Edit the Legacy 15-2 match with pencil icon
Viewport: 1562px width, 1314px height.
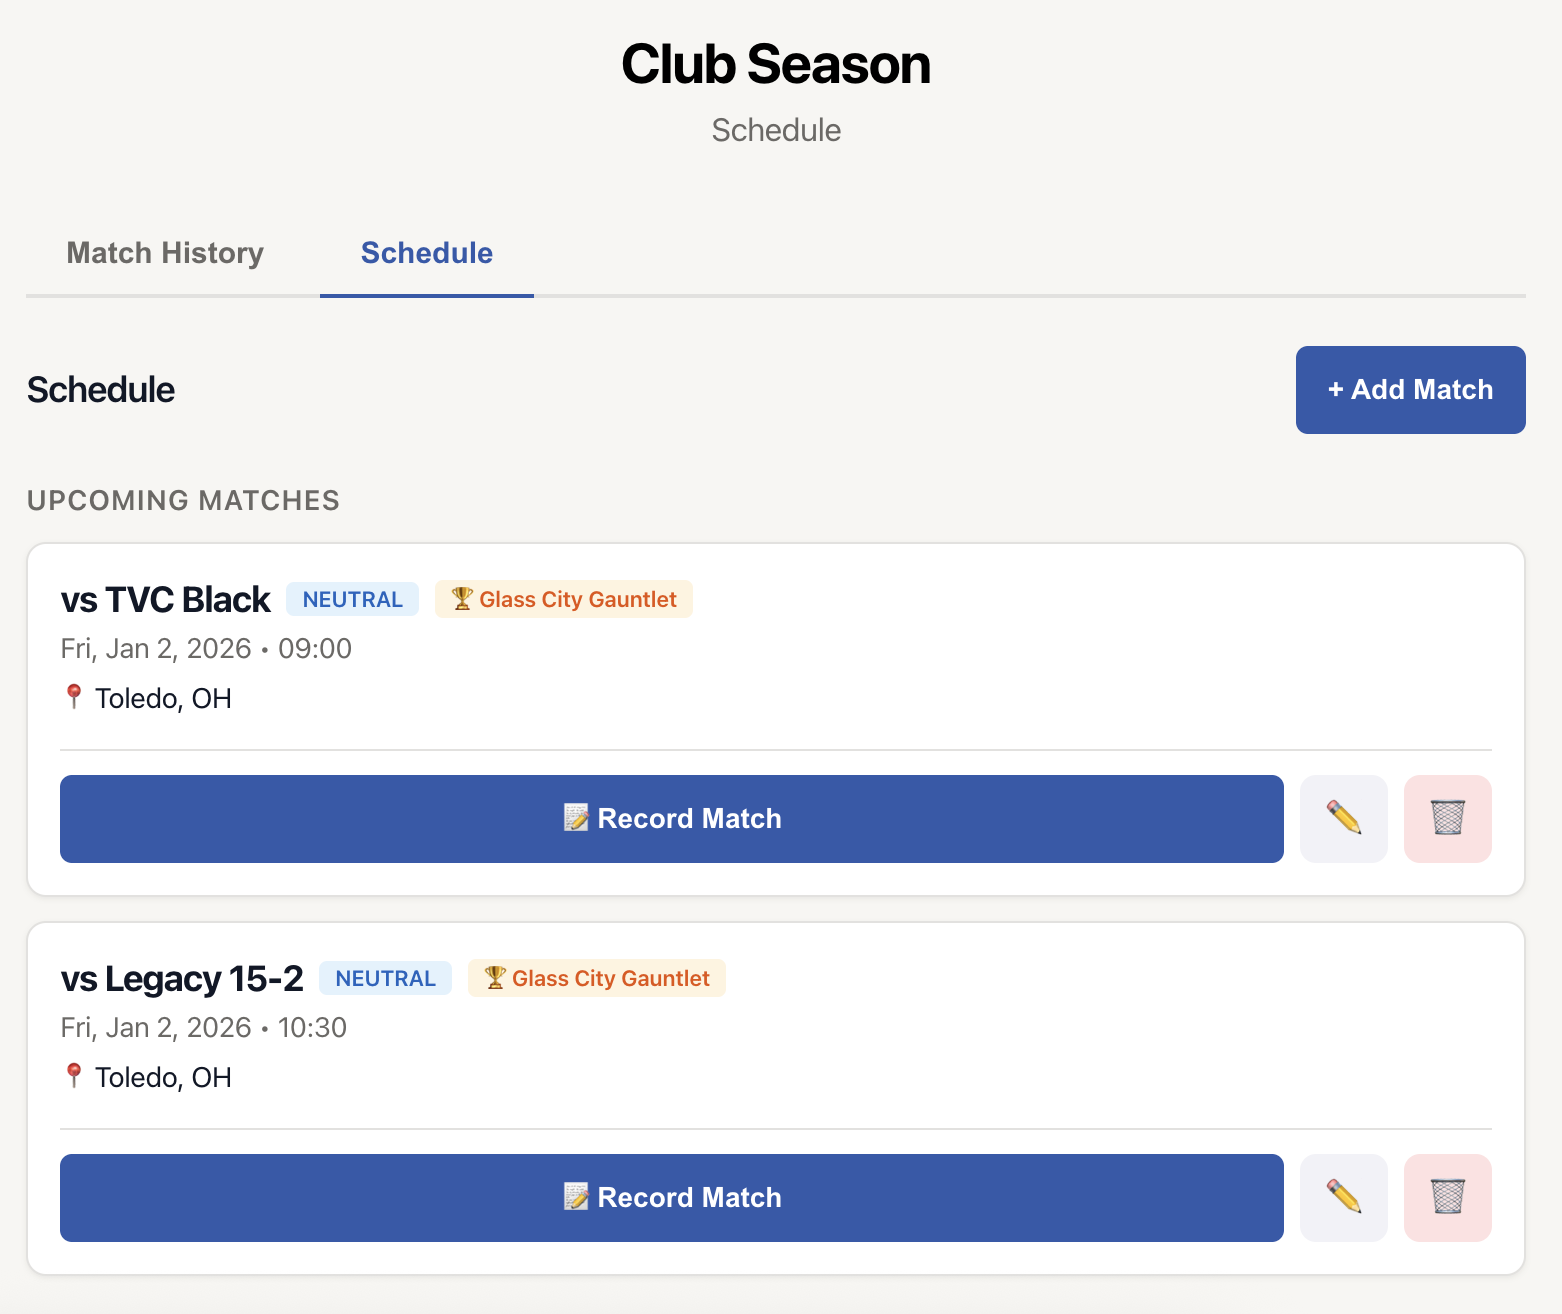[1343, 1197]
